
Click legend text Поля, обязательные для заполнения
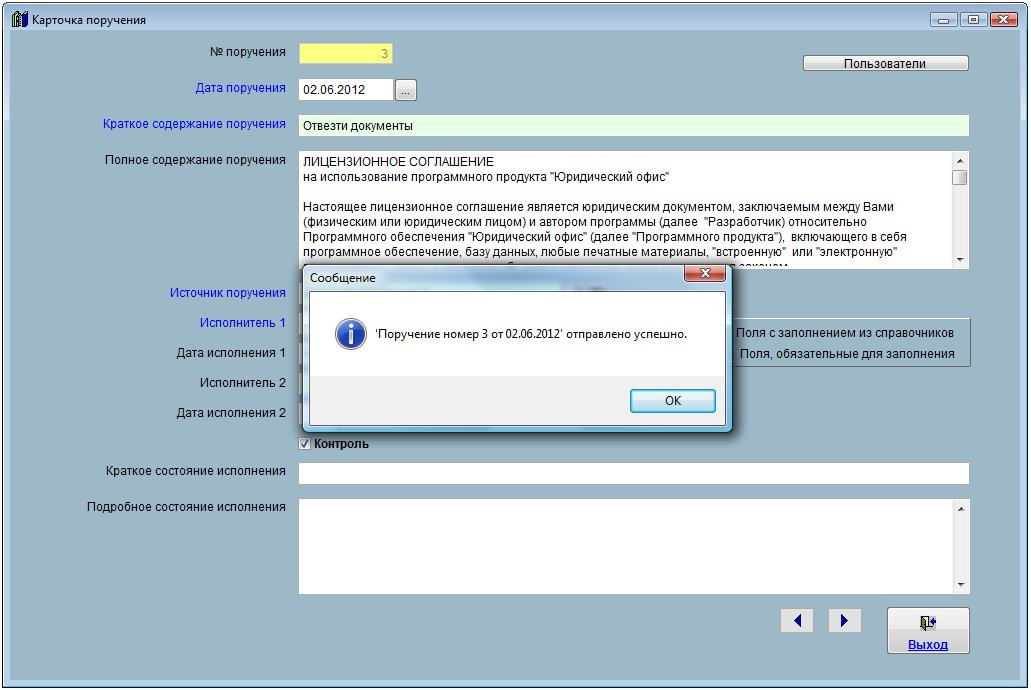click(x=847, y=354)
